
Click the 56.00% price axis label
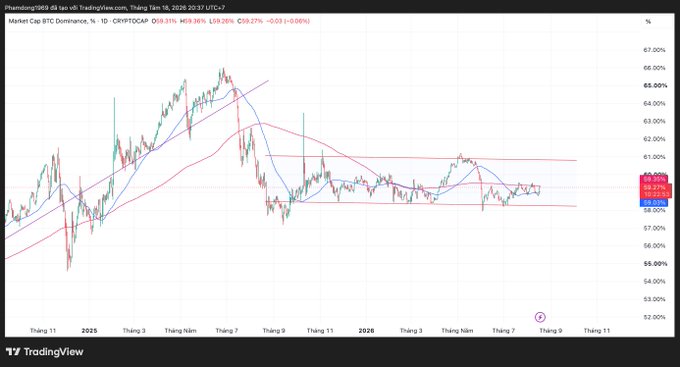pos(654,246)
